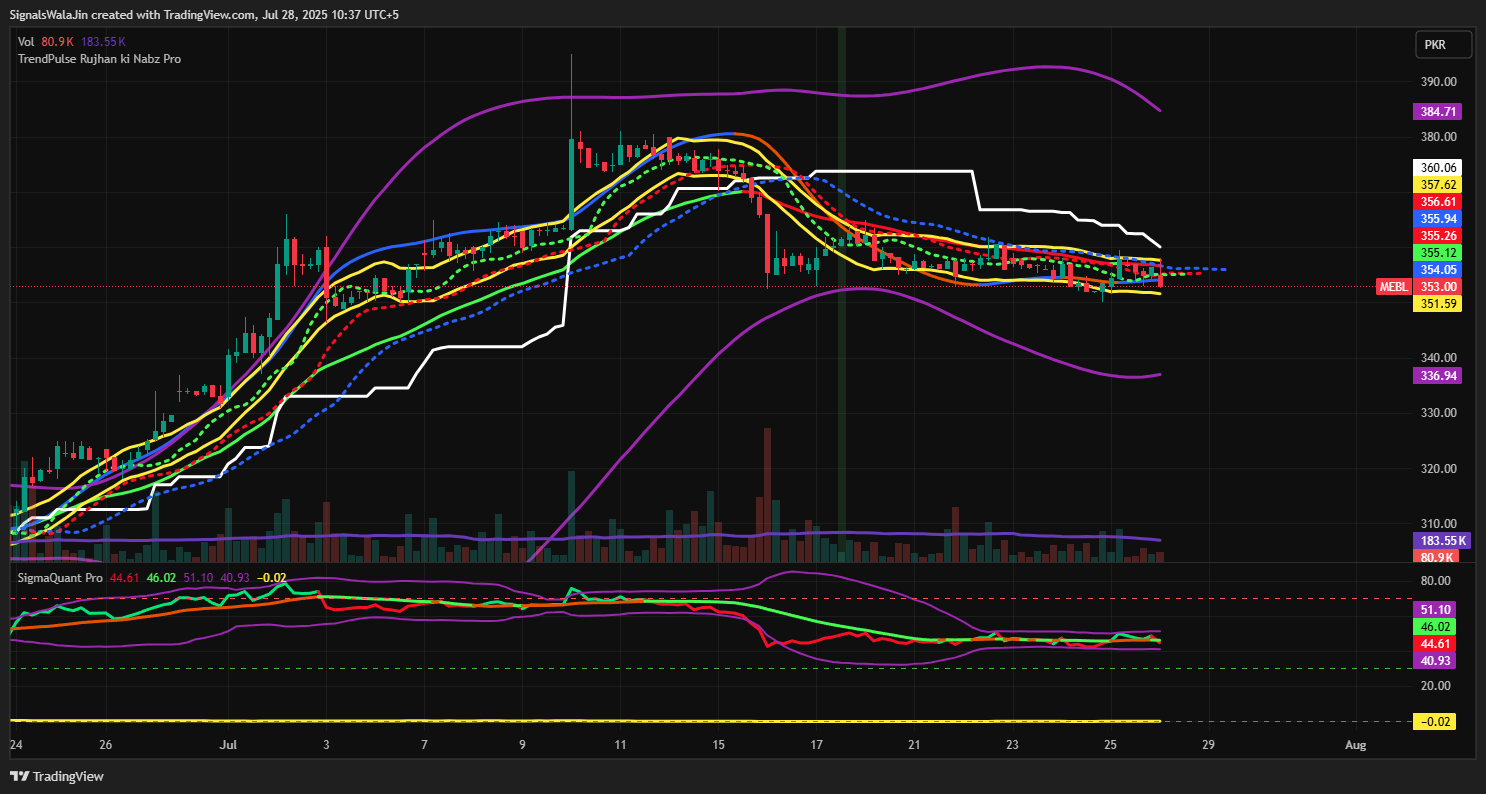Click the red 356.61 price tag

[1437, 201]
